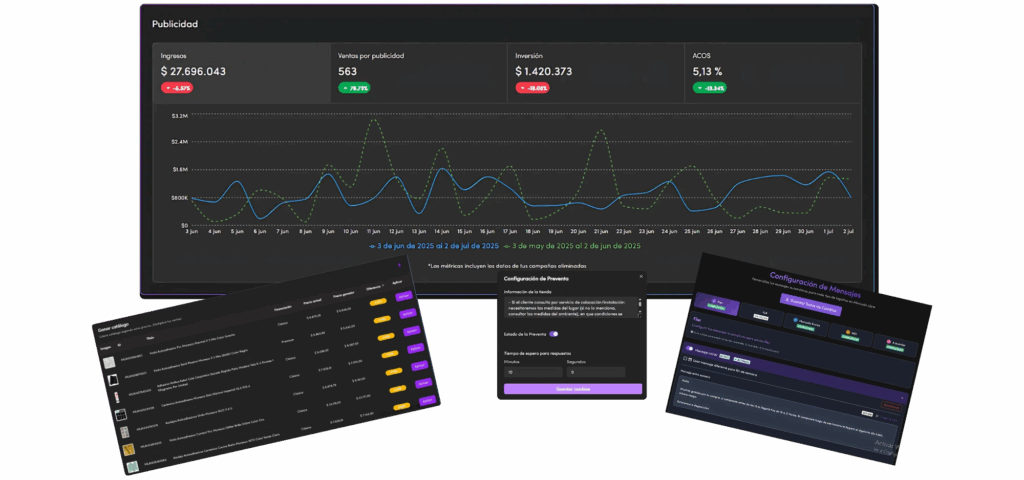Click the Configuración de Mensajes title
Screen dimensions: 1024x480
click(816, 285)
